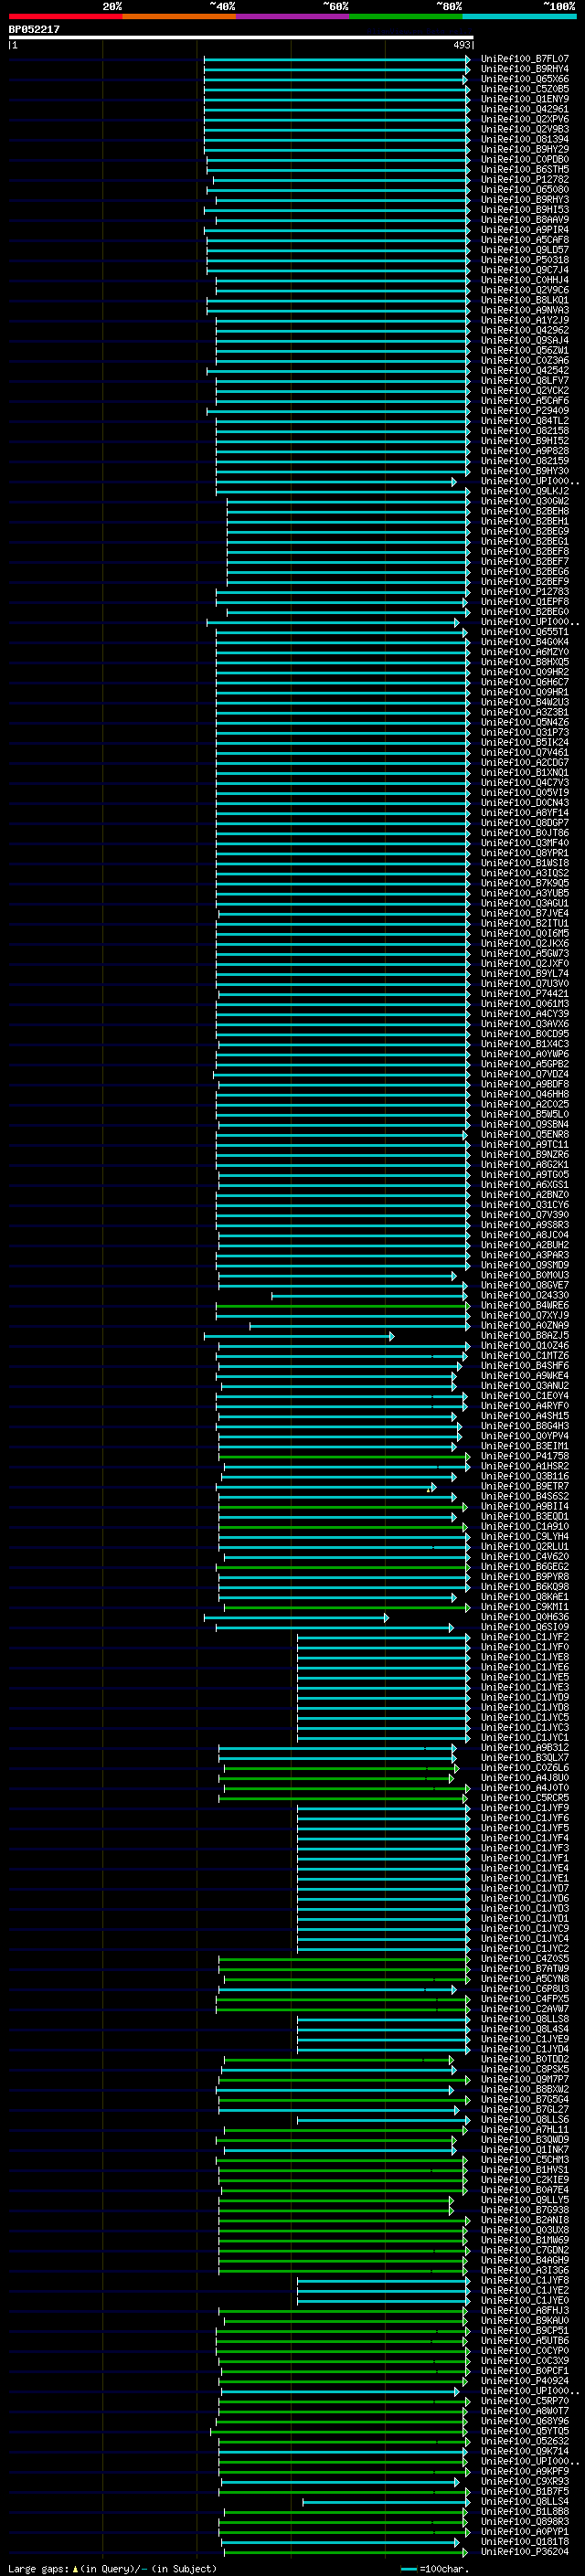This screenshot has width=585, height=2576.
Task: Click the Large gaps legend text
Action: [x=112, y=2569]
